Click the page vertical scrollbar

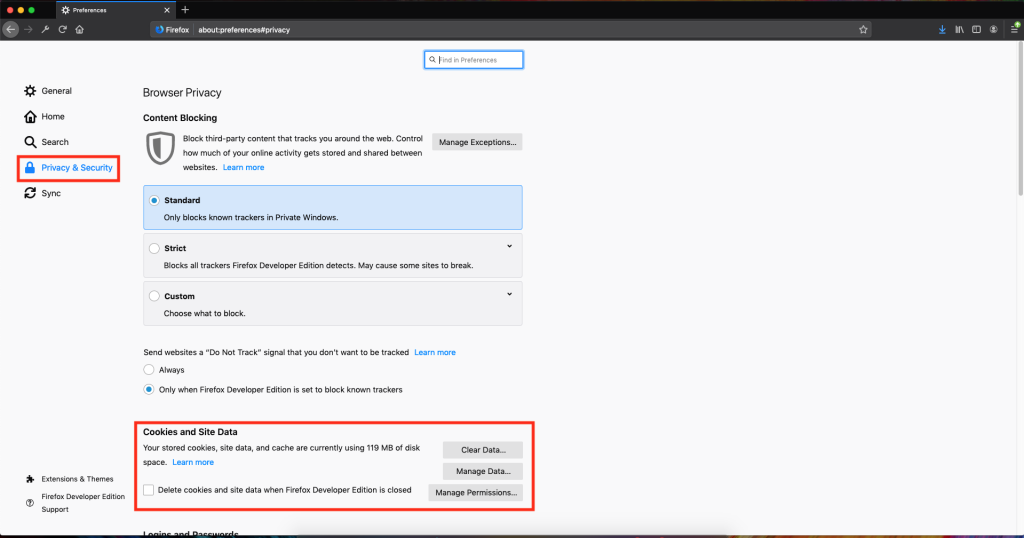(x=1020, y=118)
